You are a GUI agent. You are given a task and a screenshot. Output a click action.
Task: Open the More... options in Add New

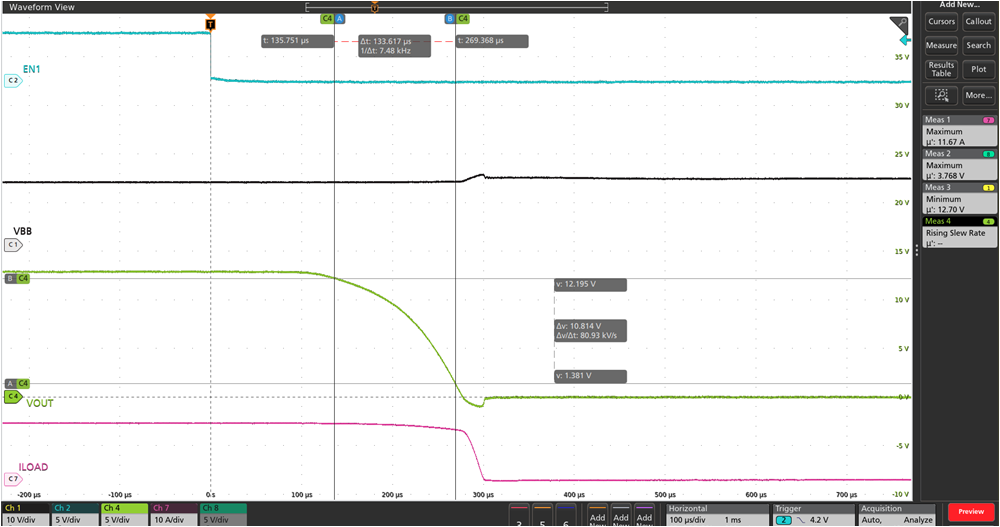(x=978, y=95)
